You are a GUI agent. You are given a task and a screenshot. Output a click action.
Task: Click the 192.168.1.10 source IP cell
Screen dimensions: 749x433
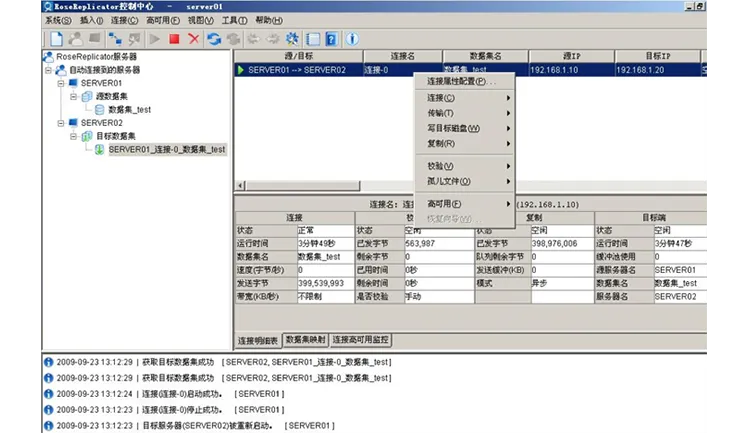(571, 70)
